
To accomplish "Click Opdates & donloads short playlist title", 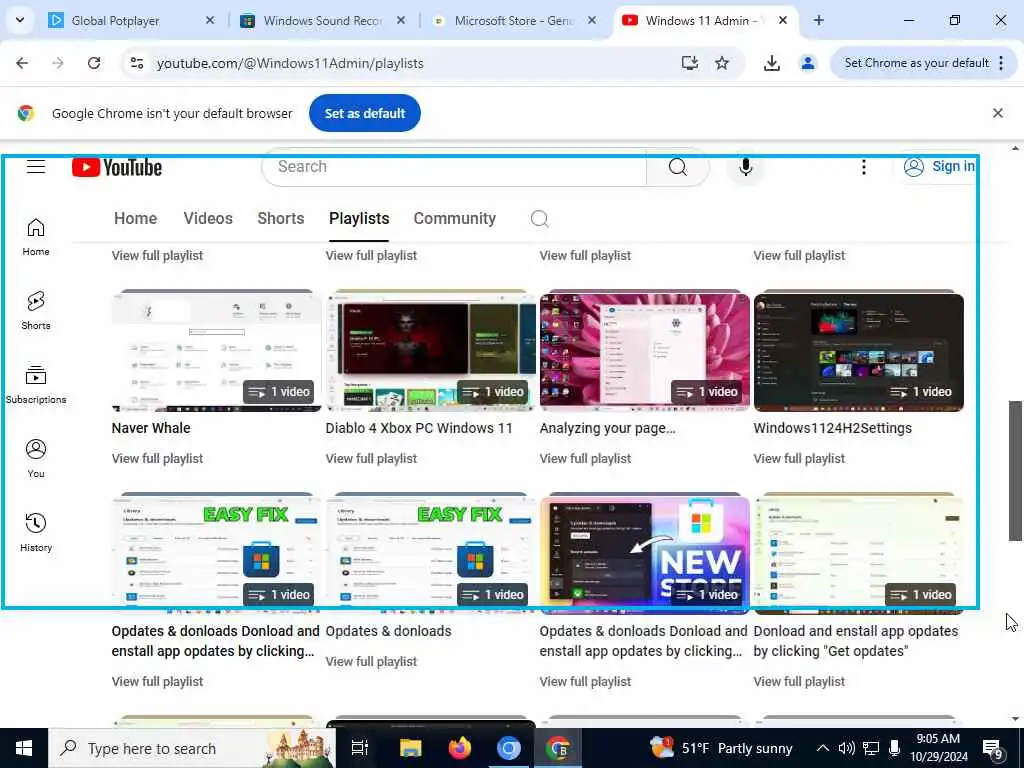I will [x=389, y=632].
